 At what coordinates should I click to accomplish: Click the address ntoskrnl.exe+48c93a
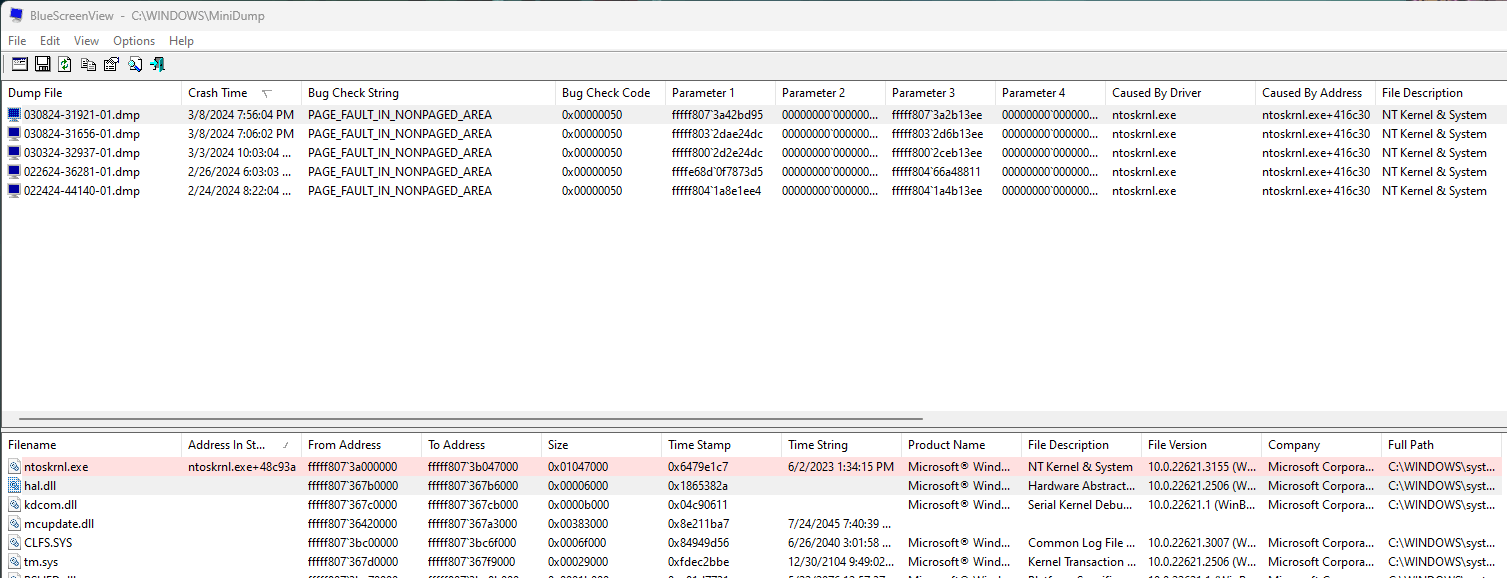coord(242,467)
